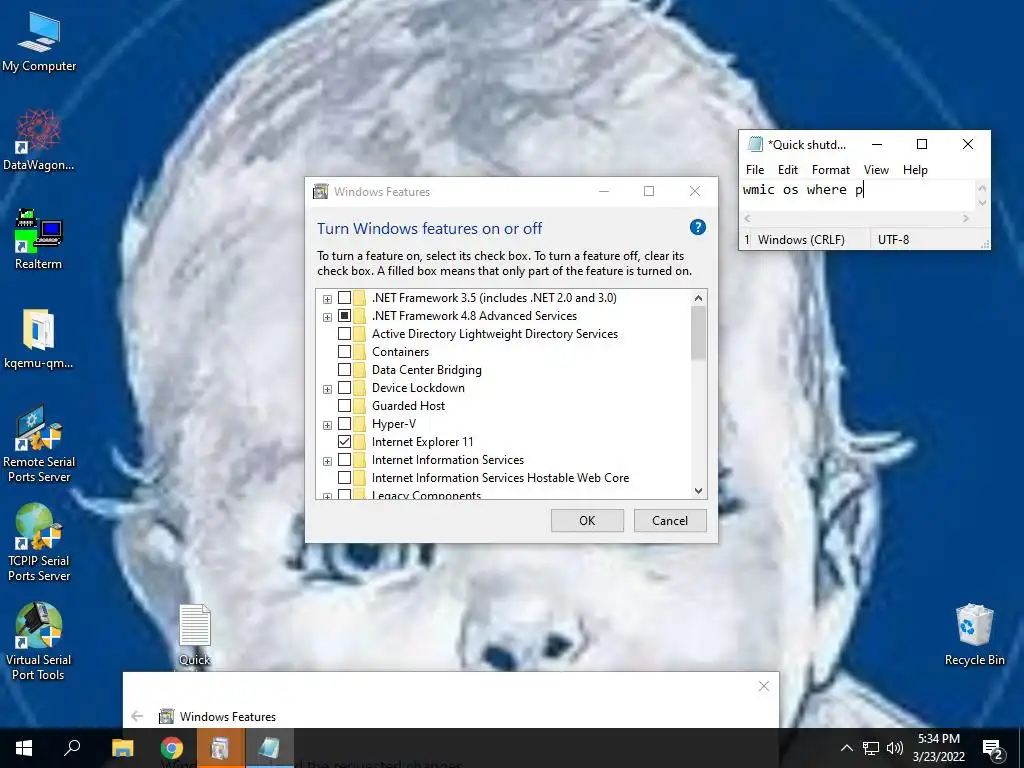
Task: Select the Containers feature label
Action: pos(400,351)
